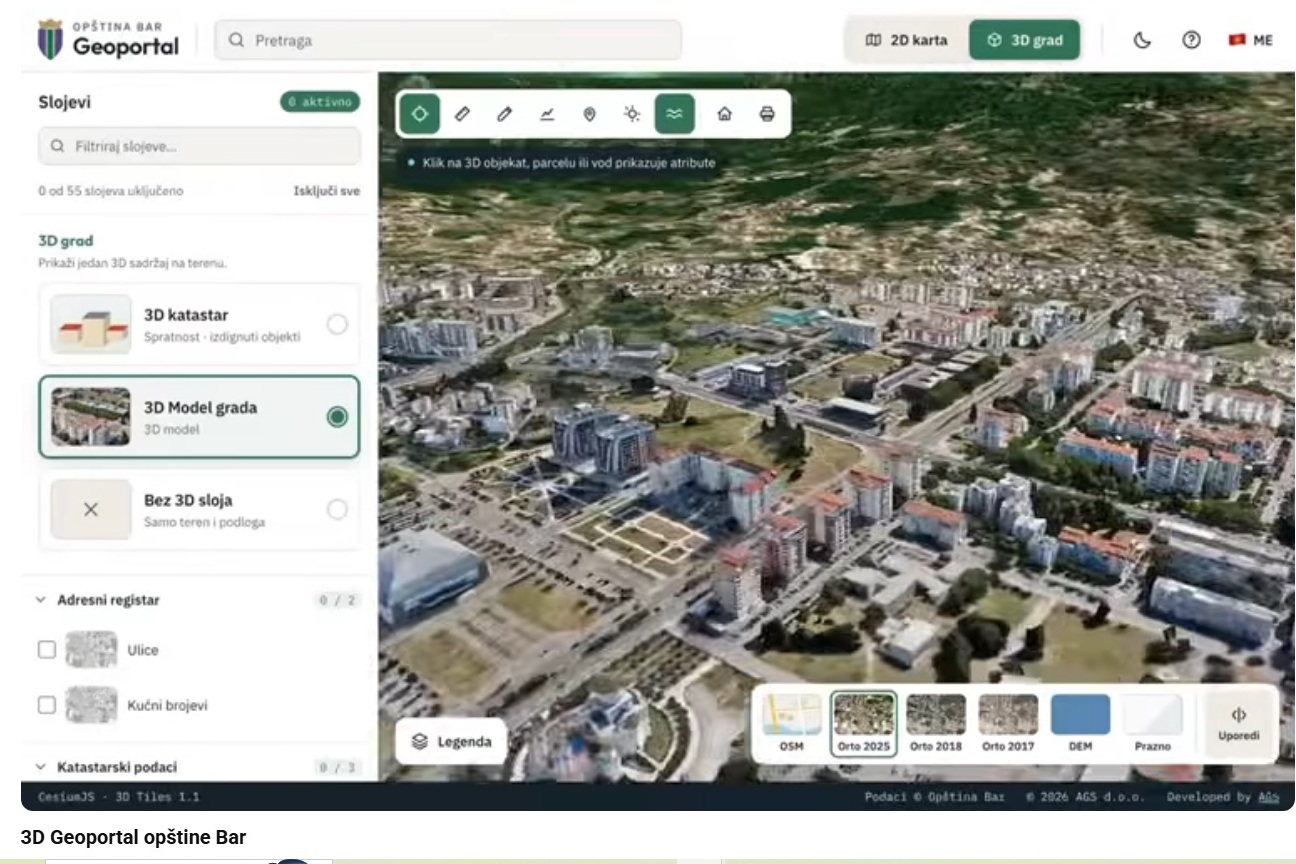Select the identify/target tool in map toolbar
Screen dimensions: 1296x864
click(420, 114)
